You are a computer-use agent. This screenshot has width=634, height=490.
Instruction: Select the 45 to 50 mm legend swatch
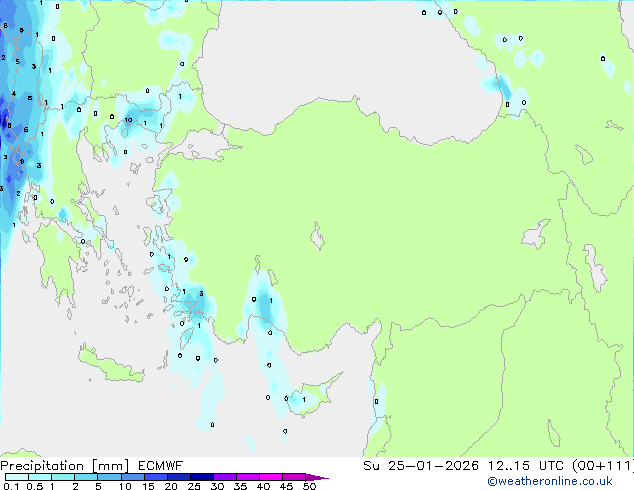(294, 477)
